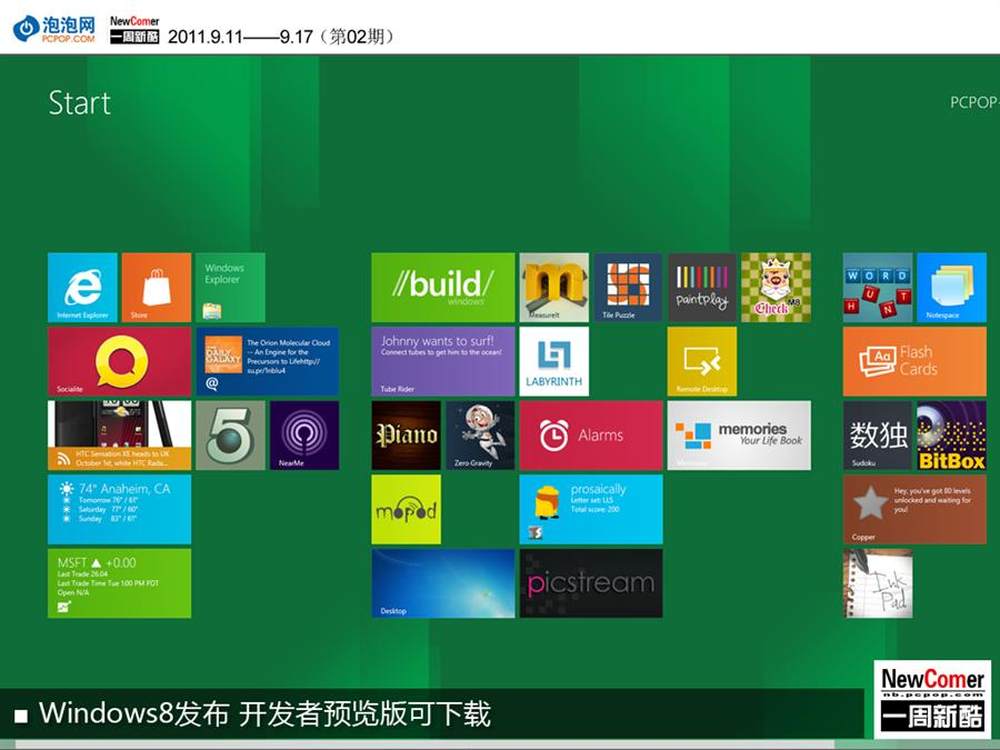The image size is (1000, 750).
Task: Open the HTC Sensation news feed tile
Action: coord(119,436)
